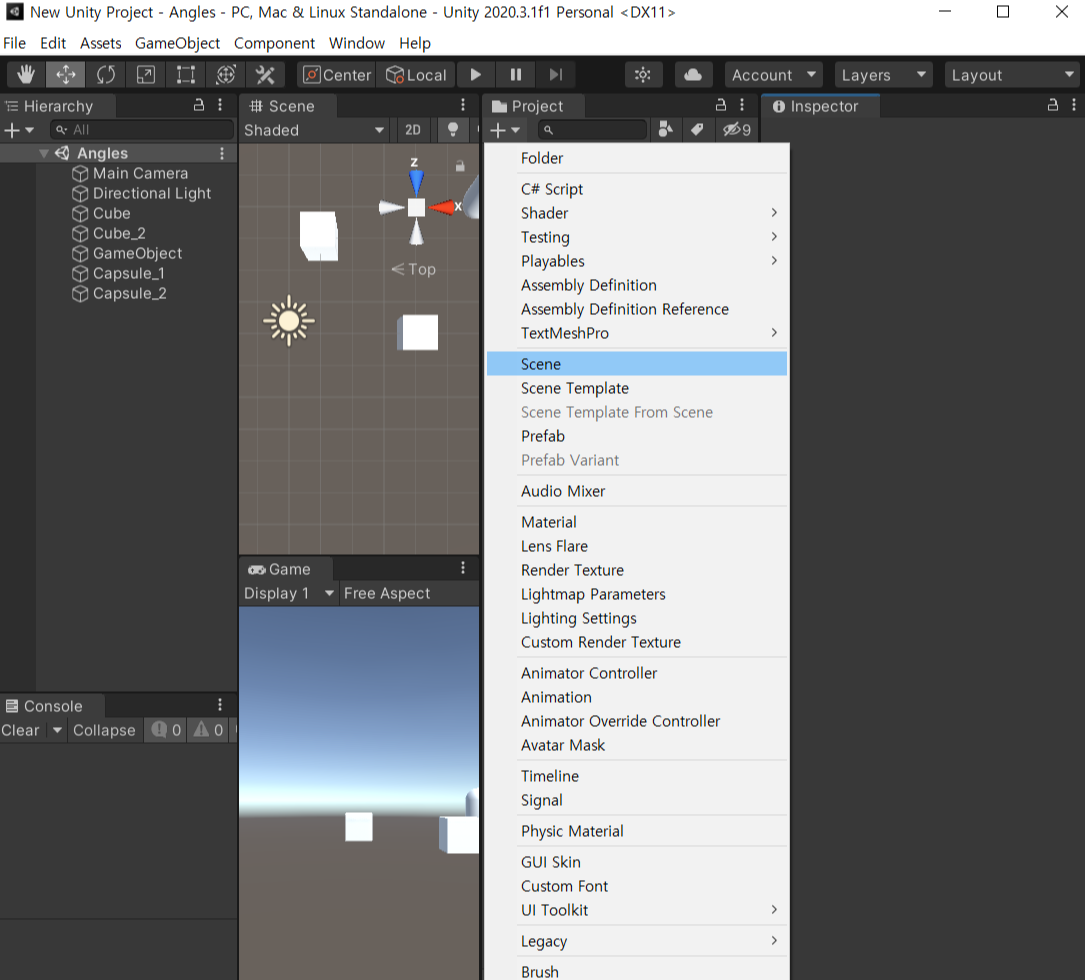Select the Hand tool

[x=26, y=75]
